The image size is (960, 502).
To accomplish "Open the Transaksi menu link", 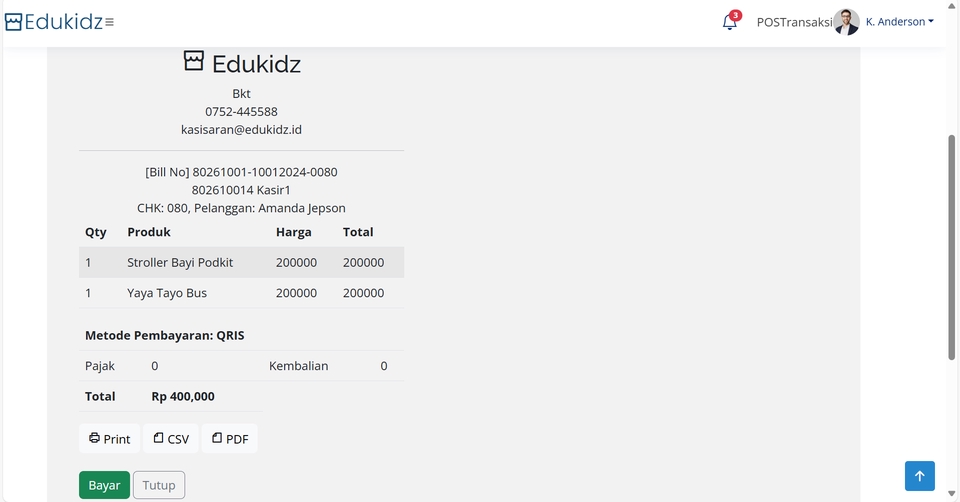I will [x=806, y=23].
